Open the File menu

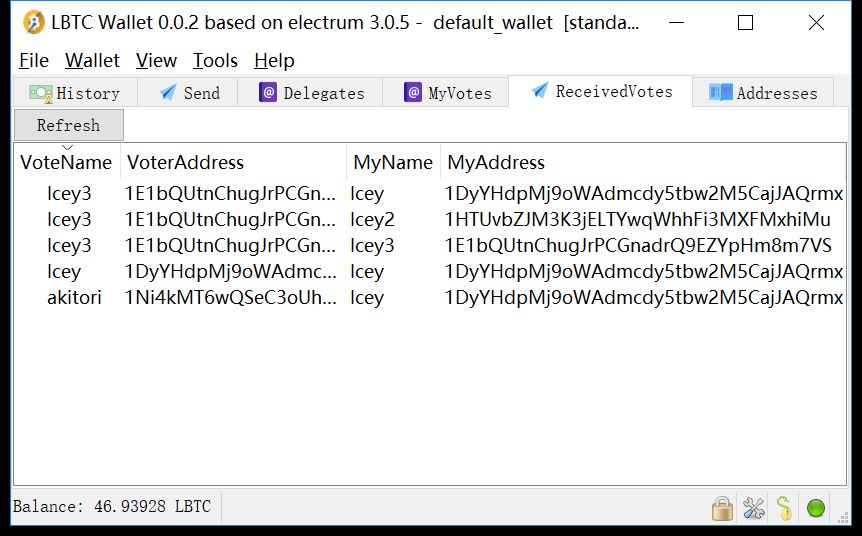point(34,61)
